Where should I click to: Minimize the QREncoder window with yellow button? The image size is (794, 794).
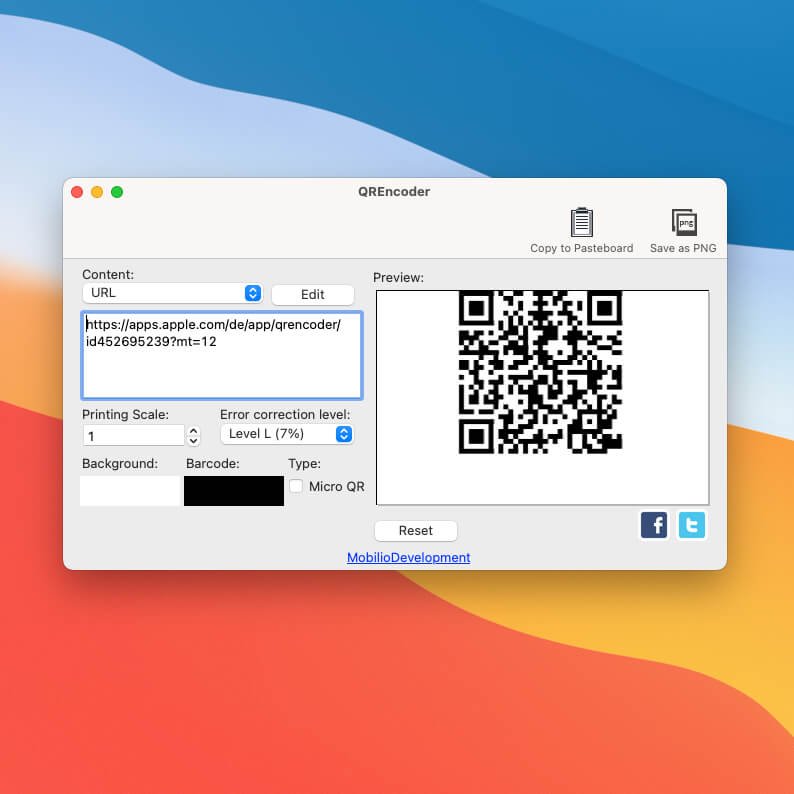pyautogui.click(x=97, y=192)
